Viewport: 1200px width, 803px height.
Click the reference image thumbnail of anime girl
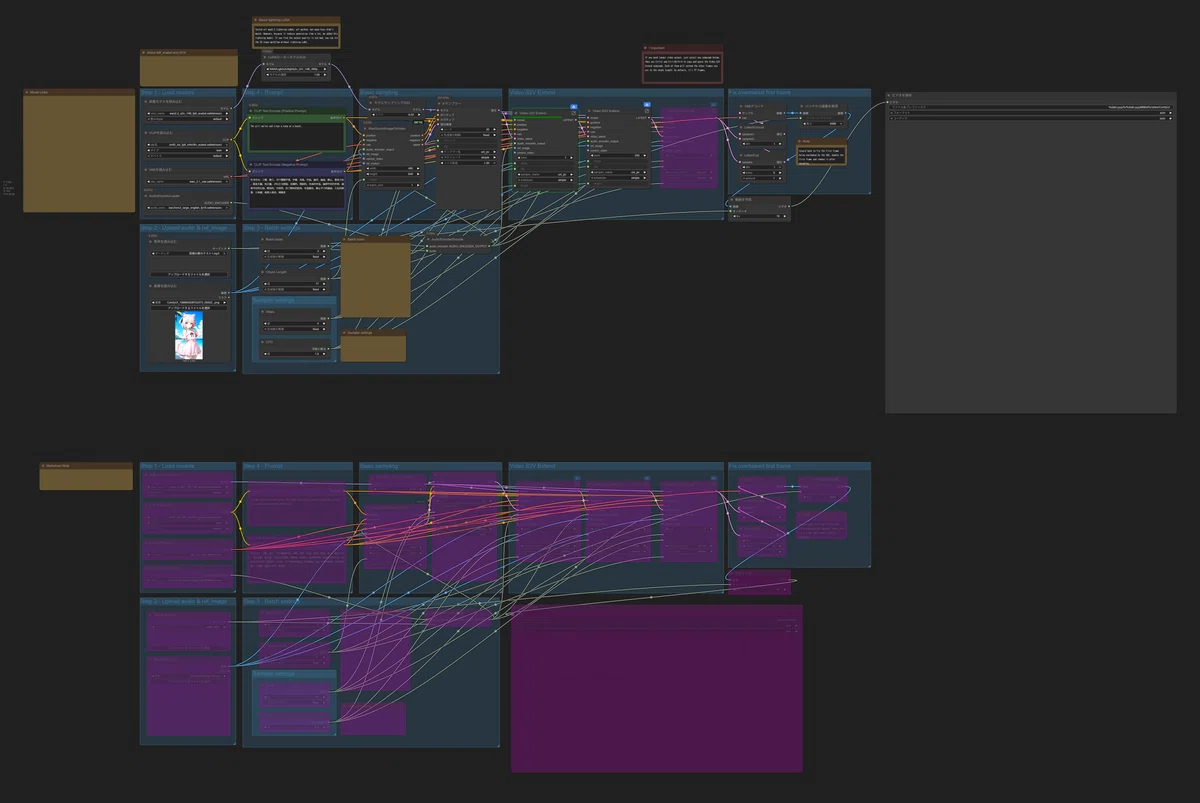pos(189,335)
